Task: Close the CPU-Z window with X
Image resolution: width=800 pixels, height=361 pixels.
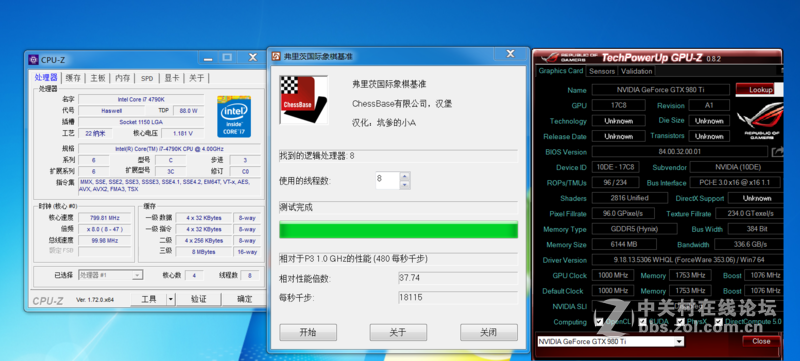Action: 253,58
